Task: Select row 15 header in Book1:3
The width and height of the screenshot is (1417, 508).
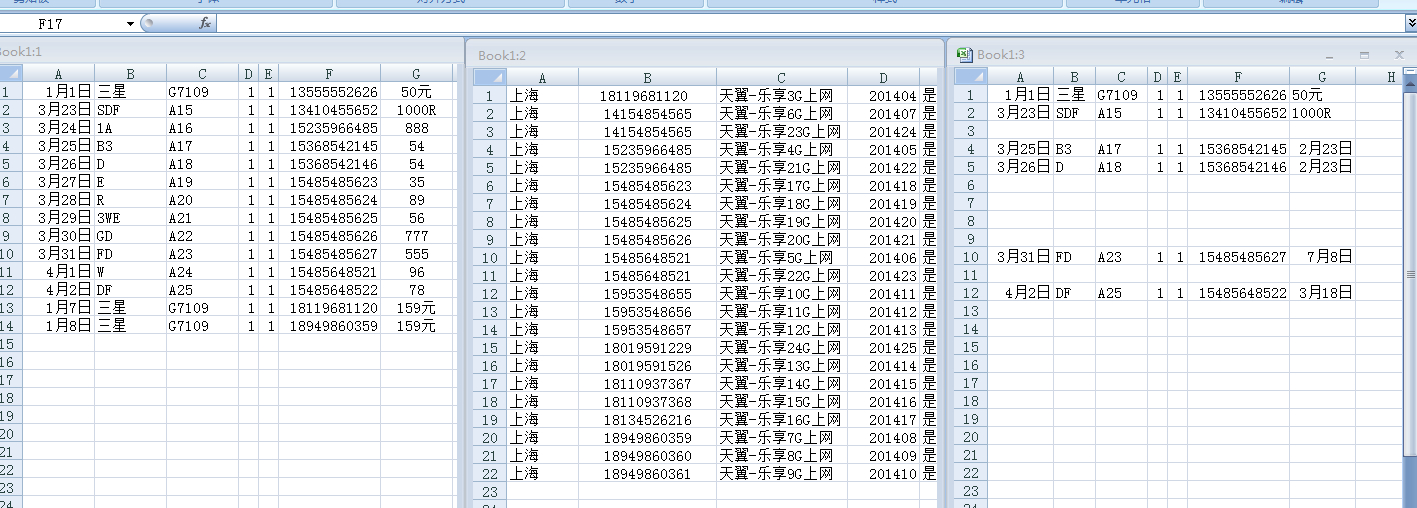Action: (x=971, y=347)
